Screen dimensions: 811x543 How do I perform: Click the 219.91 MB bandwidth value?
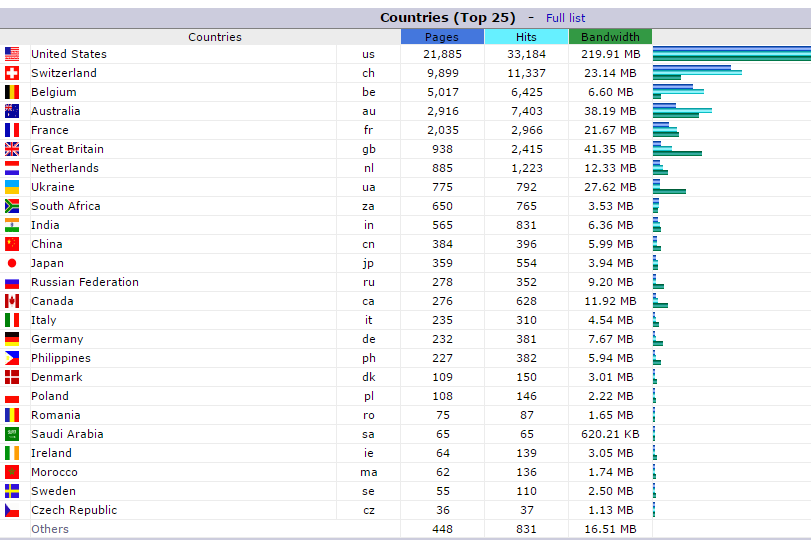click(x=610, y=54)
